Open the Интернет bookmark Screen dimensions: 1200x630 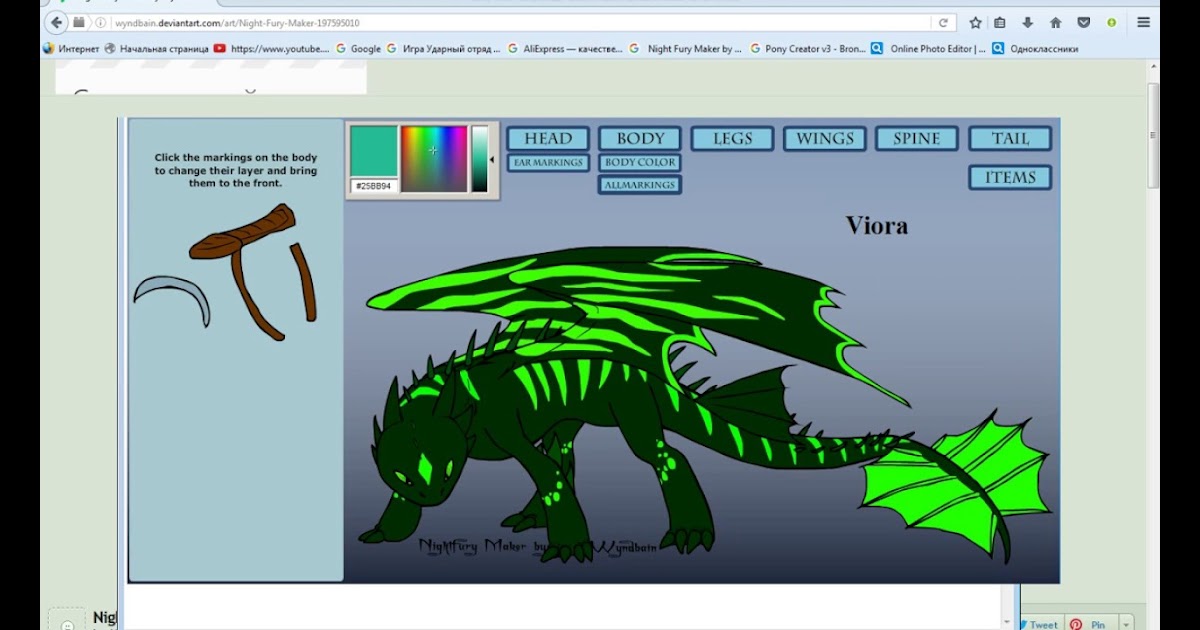pyautogui.click(x=70, y=48)
